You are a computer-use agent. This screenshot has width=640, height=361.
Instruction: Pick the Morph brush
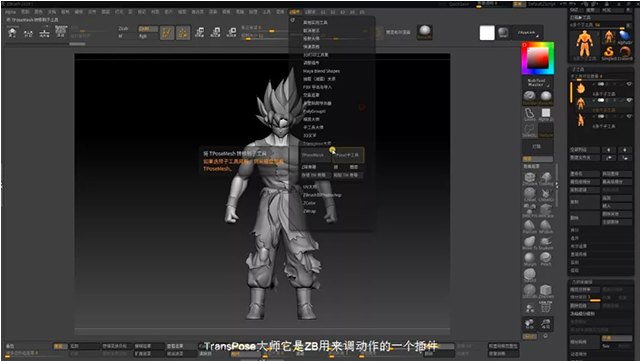point(530,258)
